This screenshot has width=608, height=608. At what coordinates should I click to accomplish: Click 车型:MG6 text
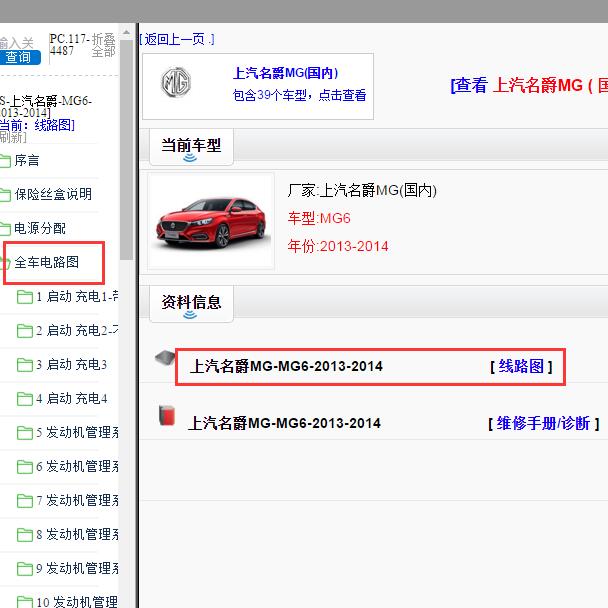click(319, 218)
